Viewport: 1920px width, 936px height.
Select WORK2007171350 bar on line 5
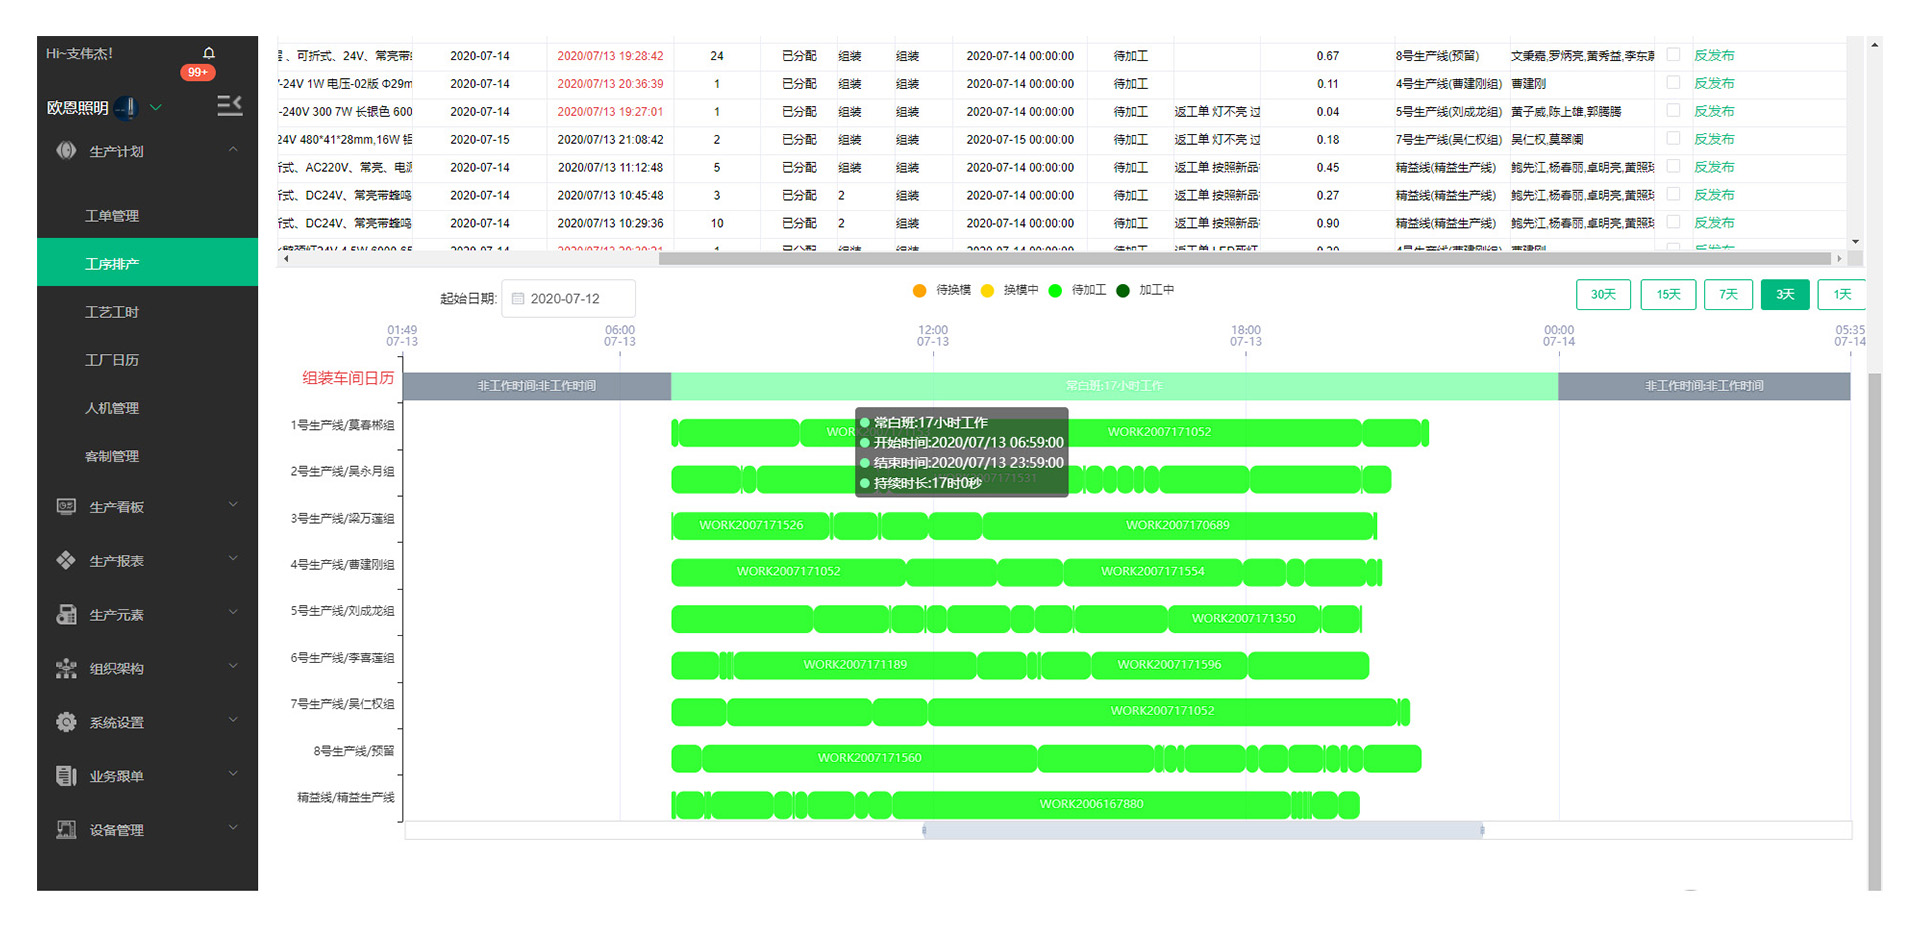pos(1243,619)
